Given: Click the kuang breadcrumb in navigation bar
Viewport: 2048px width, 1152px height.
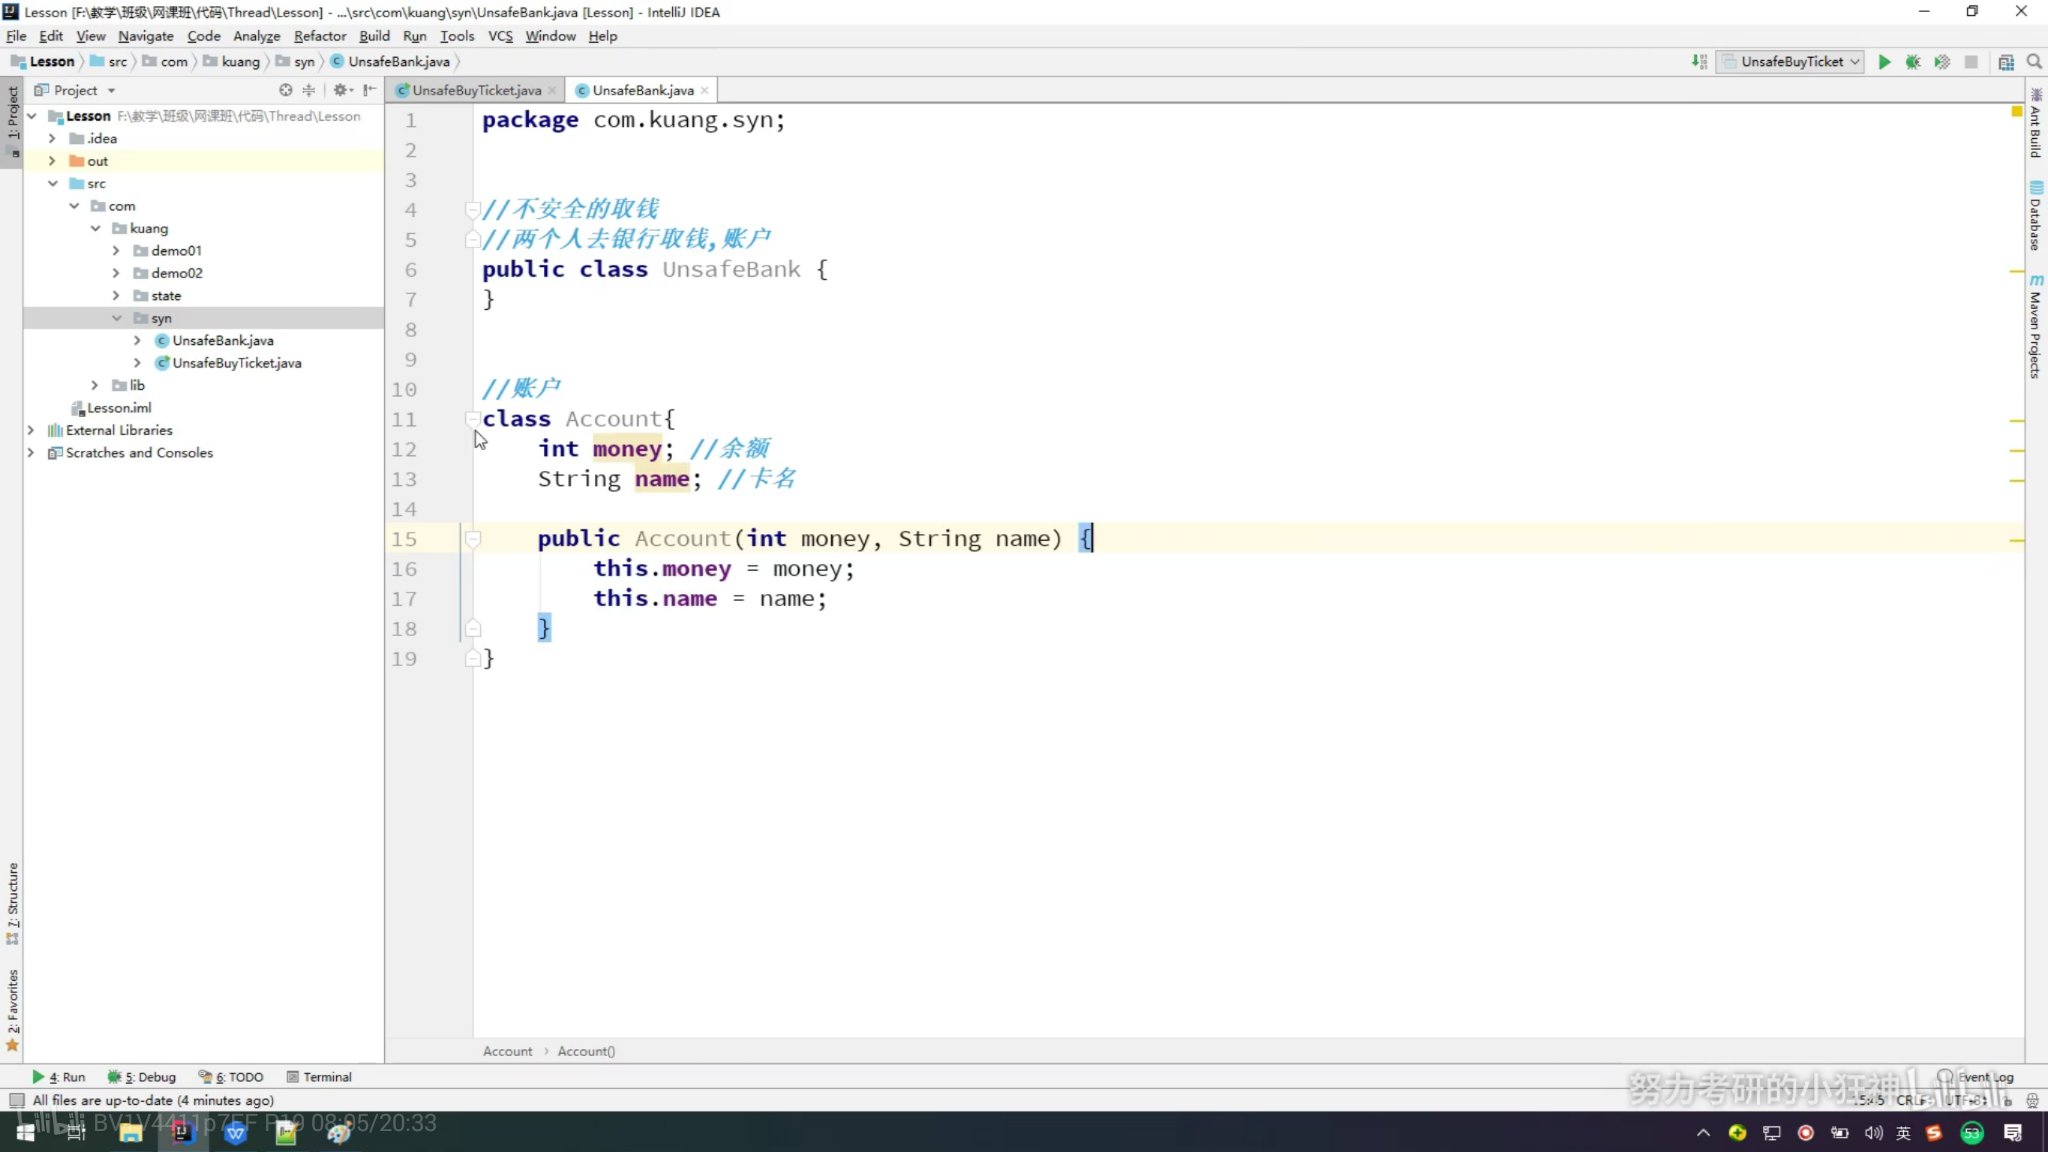Looking at the screenshot, I should (x=240, y=62).
